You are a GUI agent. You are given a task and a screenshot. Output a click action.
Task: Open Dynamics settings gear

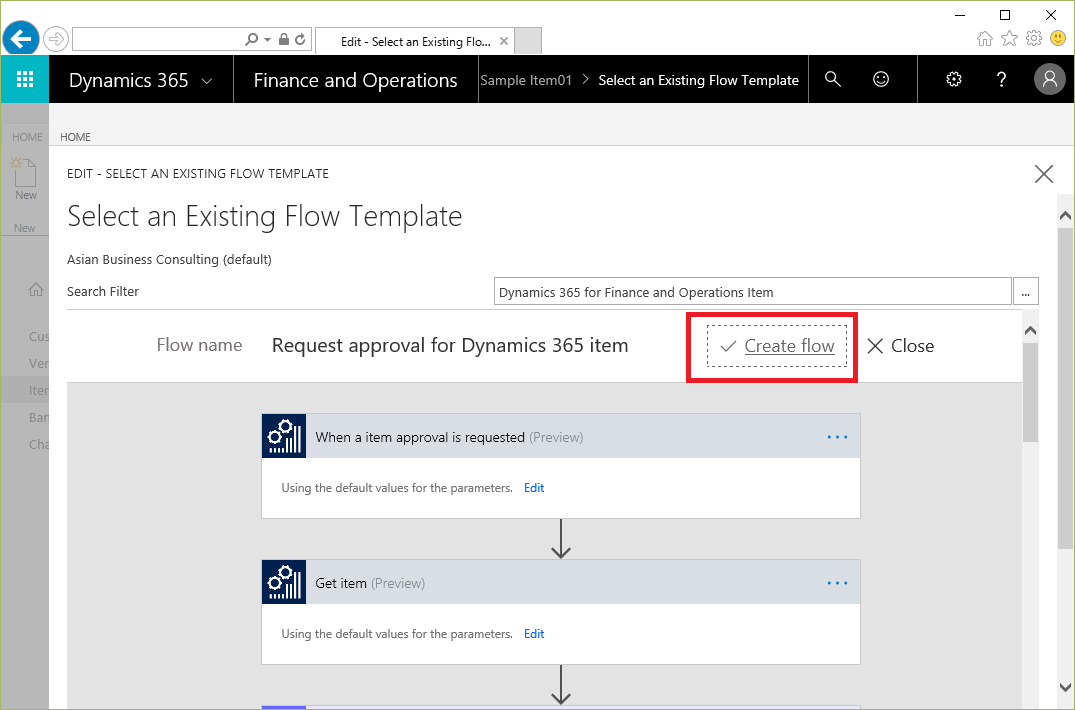tap(954, 79)
